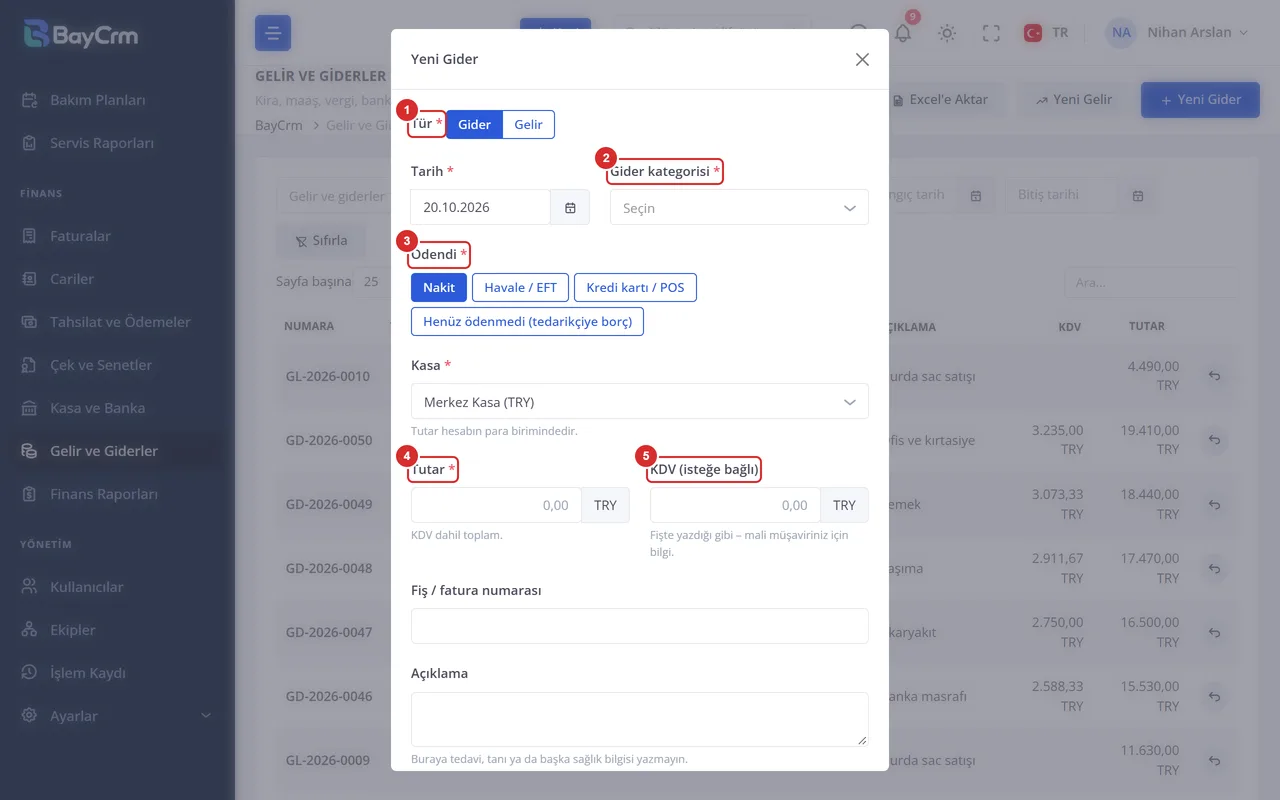The width and height of the screenshot is (1280, 800).
Task: Toggle the sidebar hamburger menu button
Action: [273, 33]
